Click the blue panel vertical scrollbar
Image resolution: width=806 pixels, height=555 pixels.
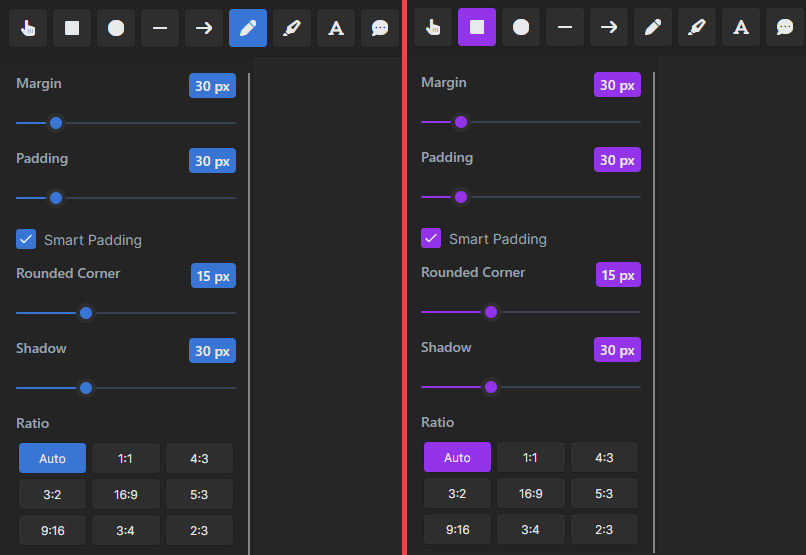point(249,313)
